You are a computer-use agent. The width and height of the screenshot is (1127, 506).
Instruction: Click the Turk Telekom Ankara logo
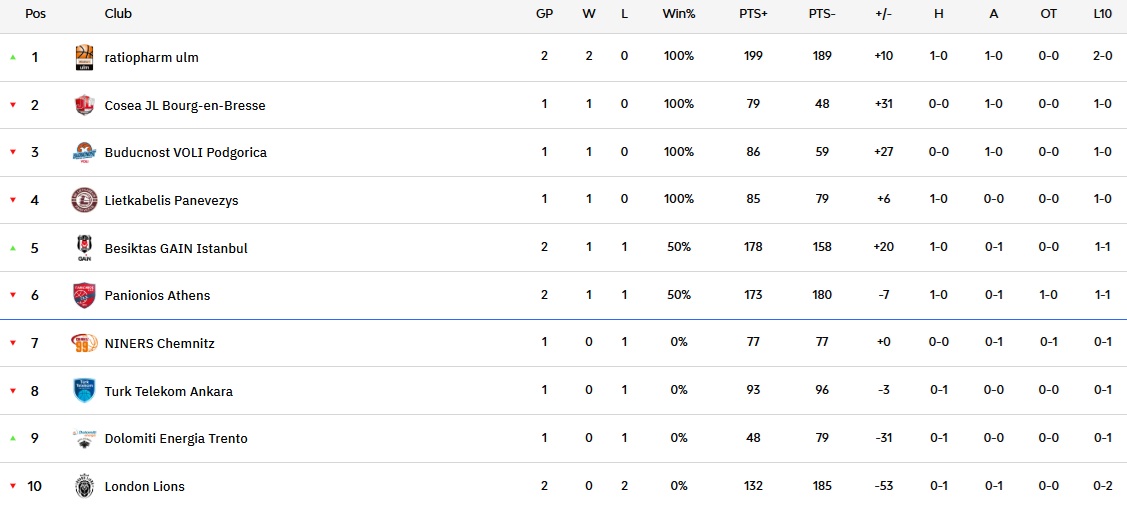(x=84, y=391)
